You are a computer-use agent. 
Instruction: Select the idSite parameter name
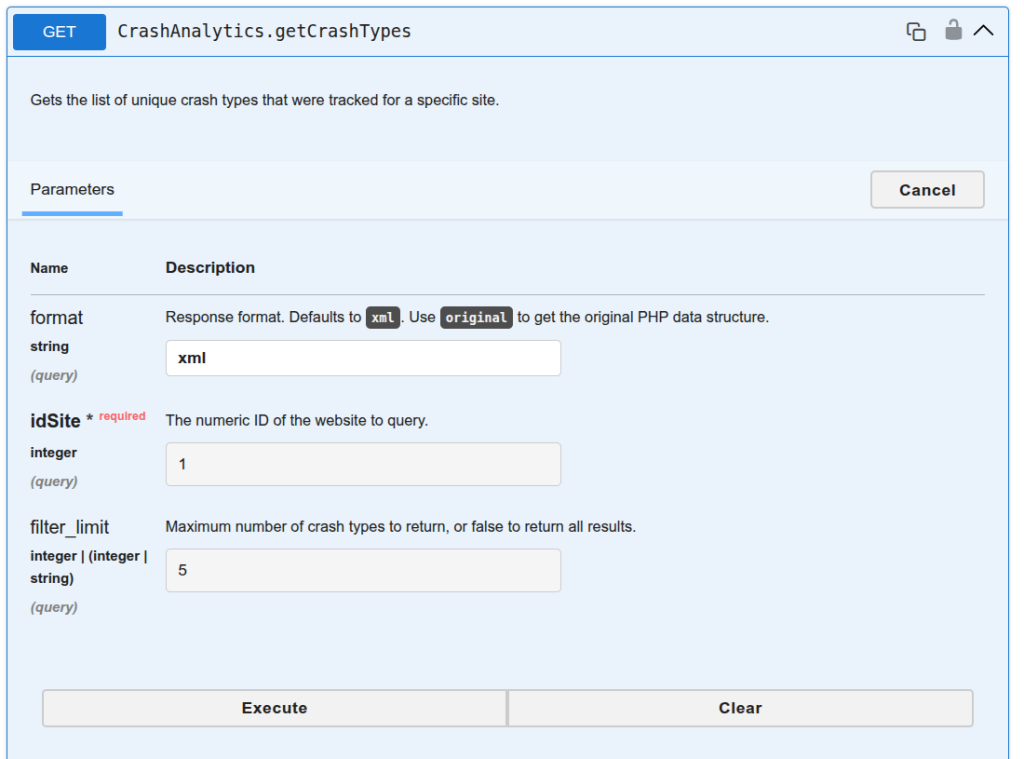pyautogui.click(x=55, y=421)
